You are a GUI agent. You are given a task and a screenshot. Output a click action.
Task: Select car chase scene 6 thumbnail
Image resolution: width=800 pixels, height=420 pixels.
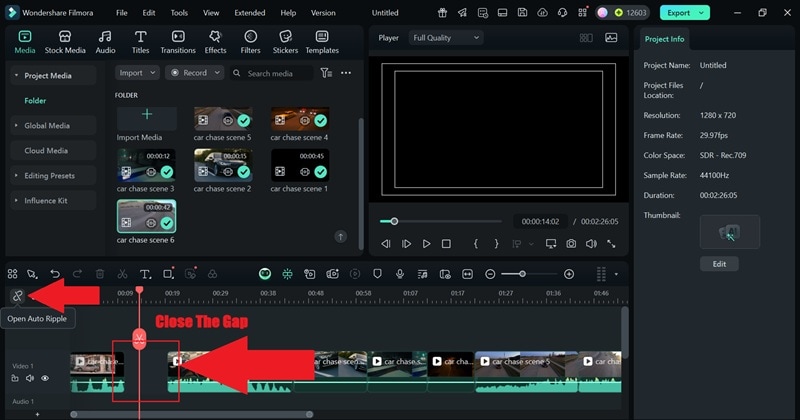coord(146,216)
